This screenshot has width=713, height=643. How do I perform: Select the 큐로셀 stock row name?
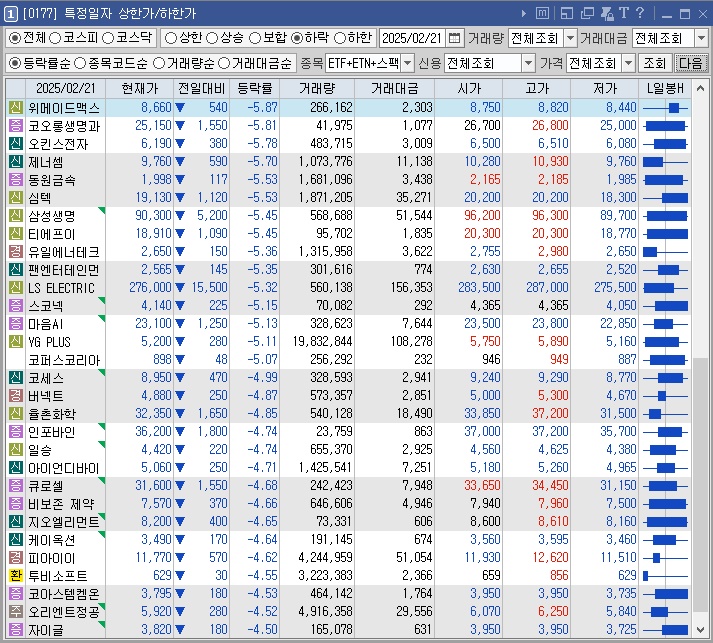(46, 486)
